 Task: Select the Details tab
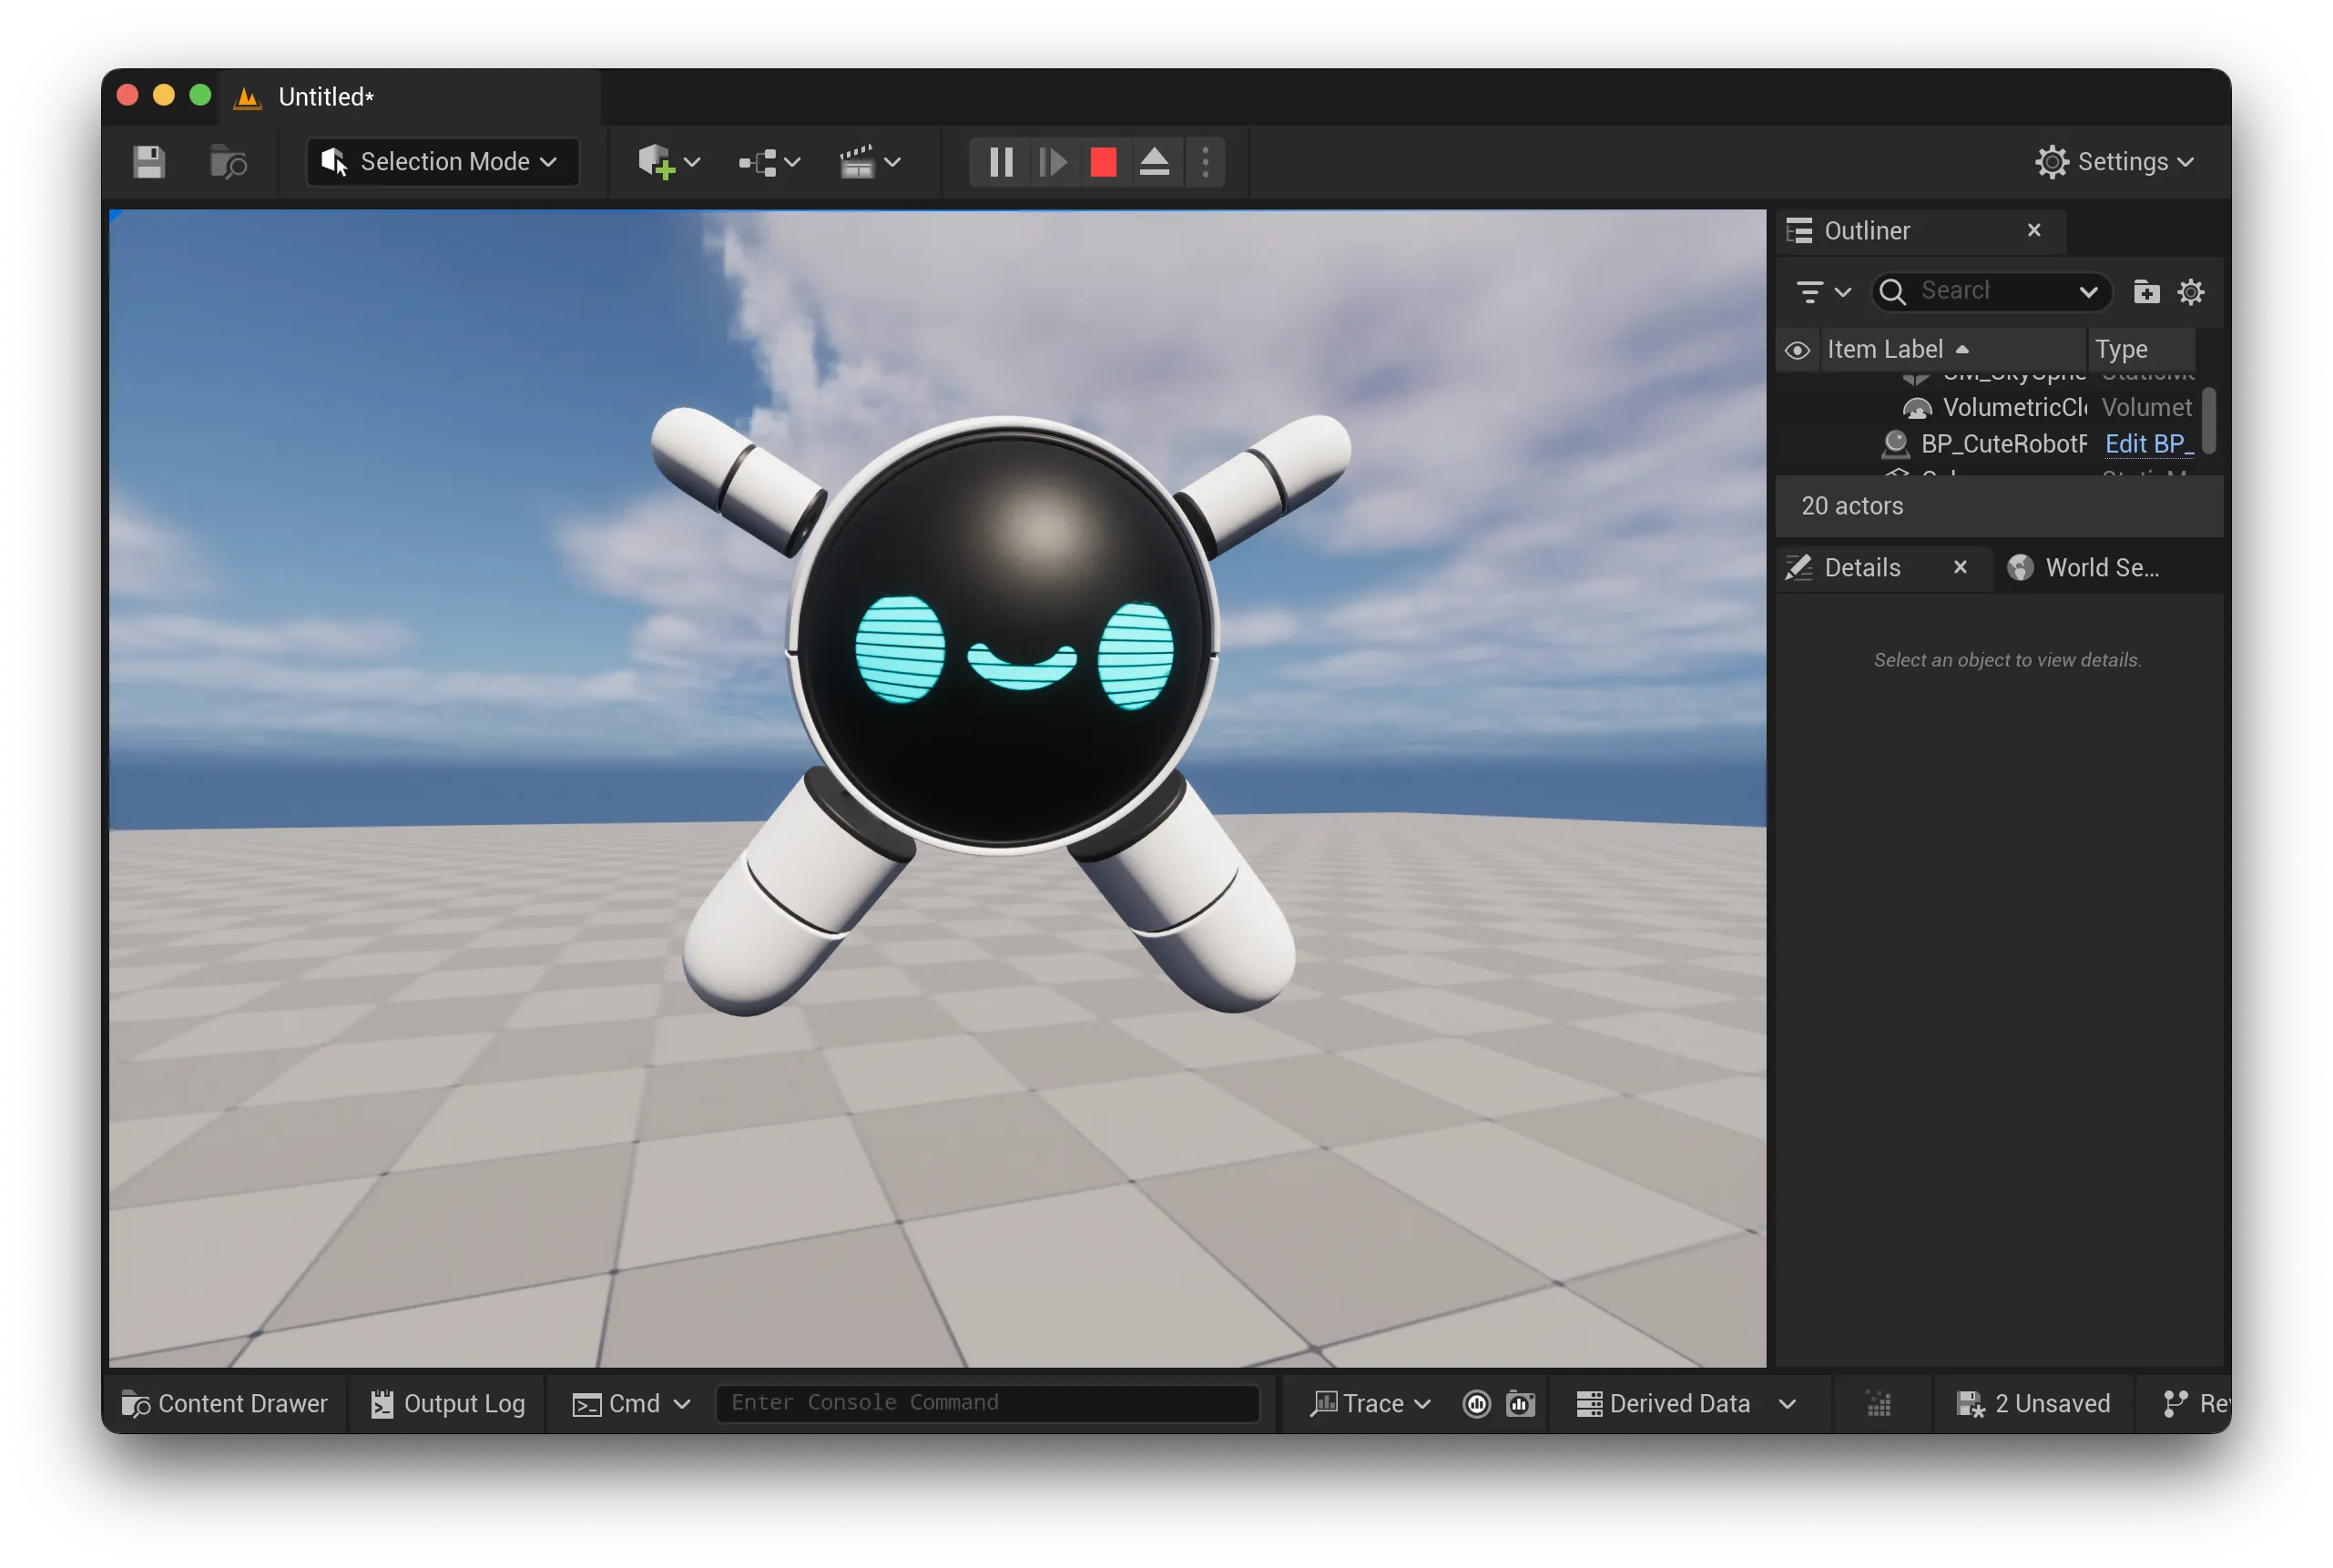pyautogui.click(x=1861, y=568)
